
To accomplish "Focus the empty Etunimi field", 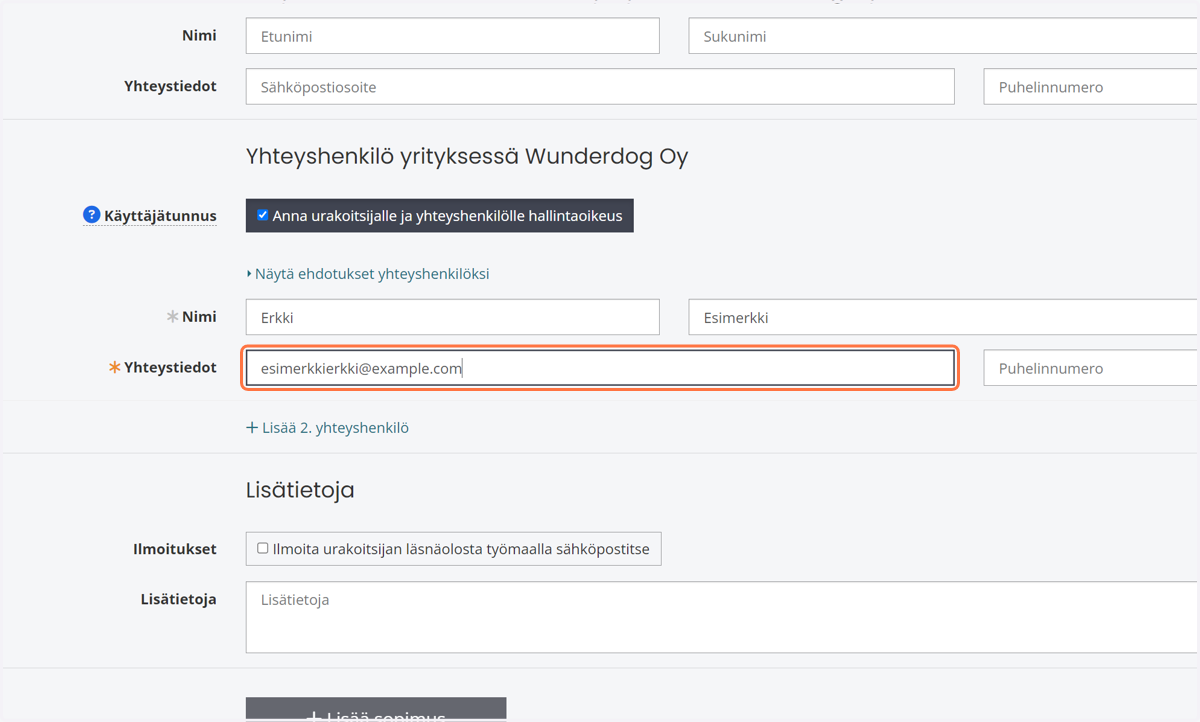I will (453, 36).
